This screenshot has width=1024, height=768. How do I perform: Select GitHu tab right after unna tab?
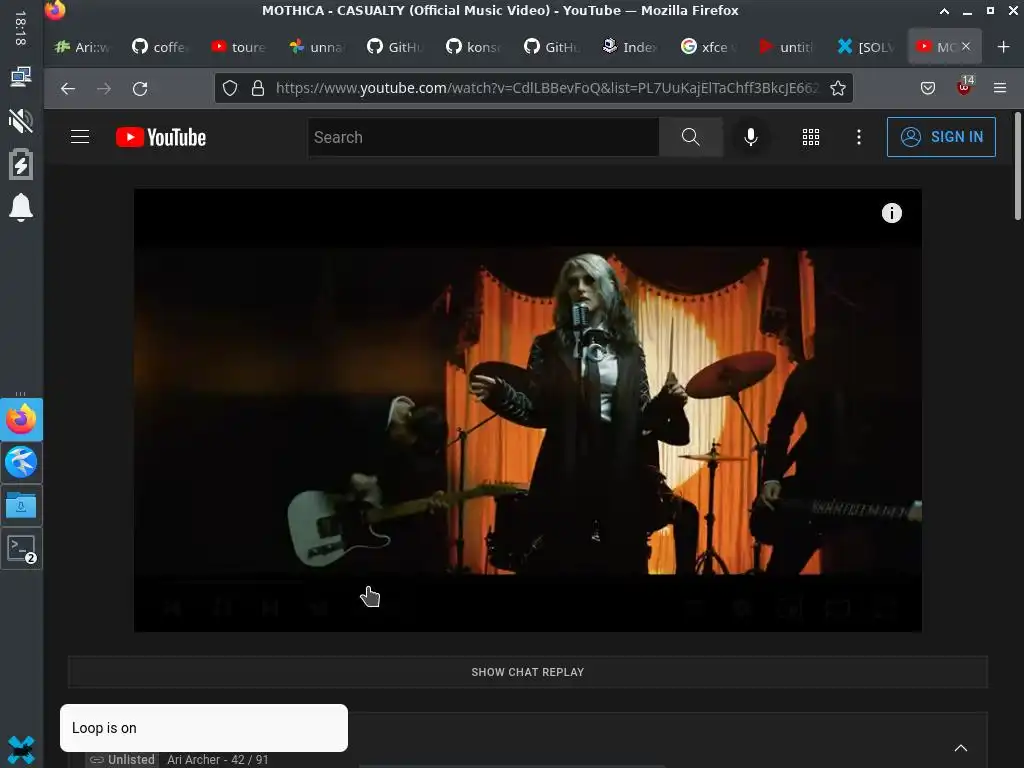pos(396,46)
